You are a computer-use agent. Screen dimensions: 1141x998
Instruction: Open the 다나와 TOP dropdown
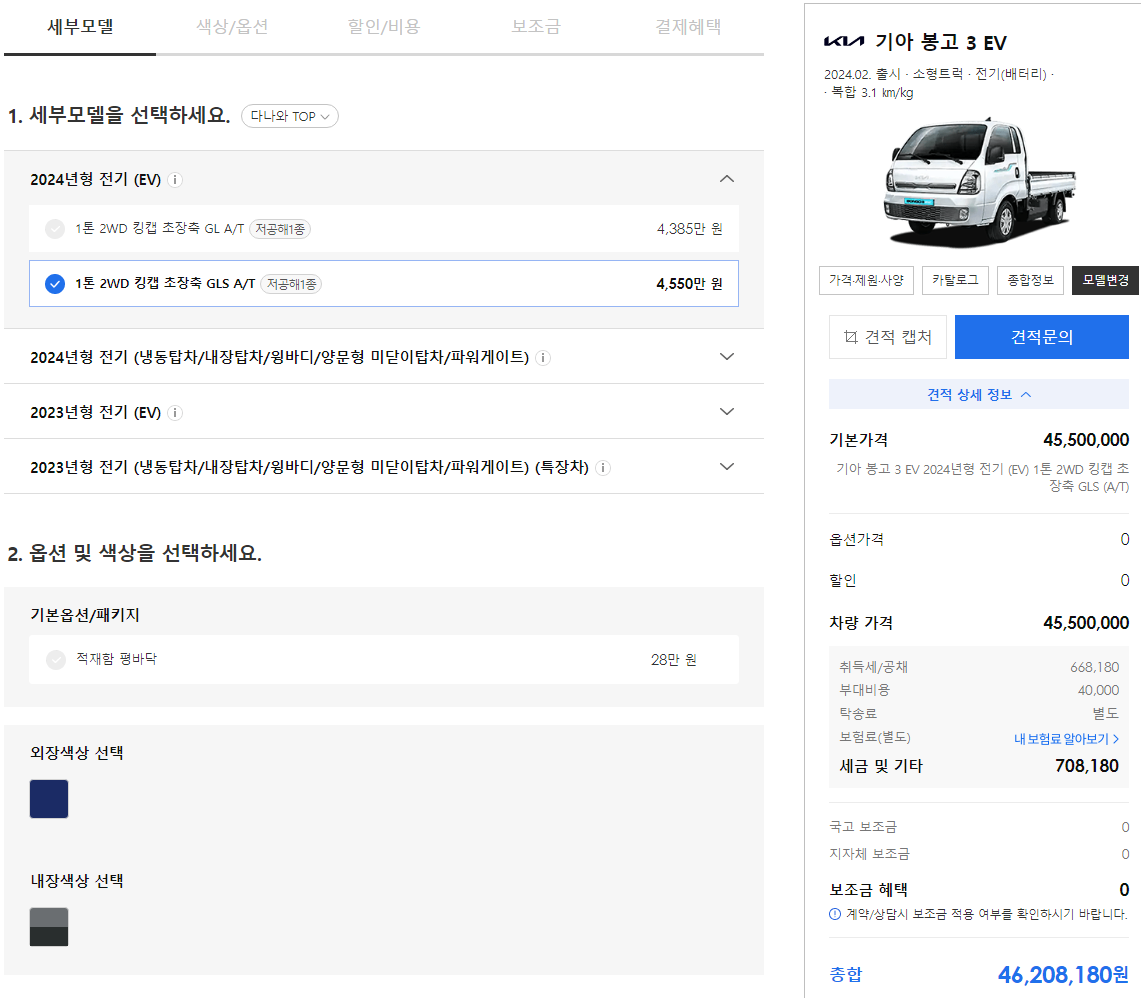point(290,116)
